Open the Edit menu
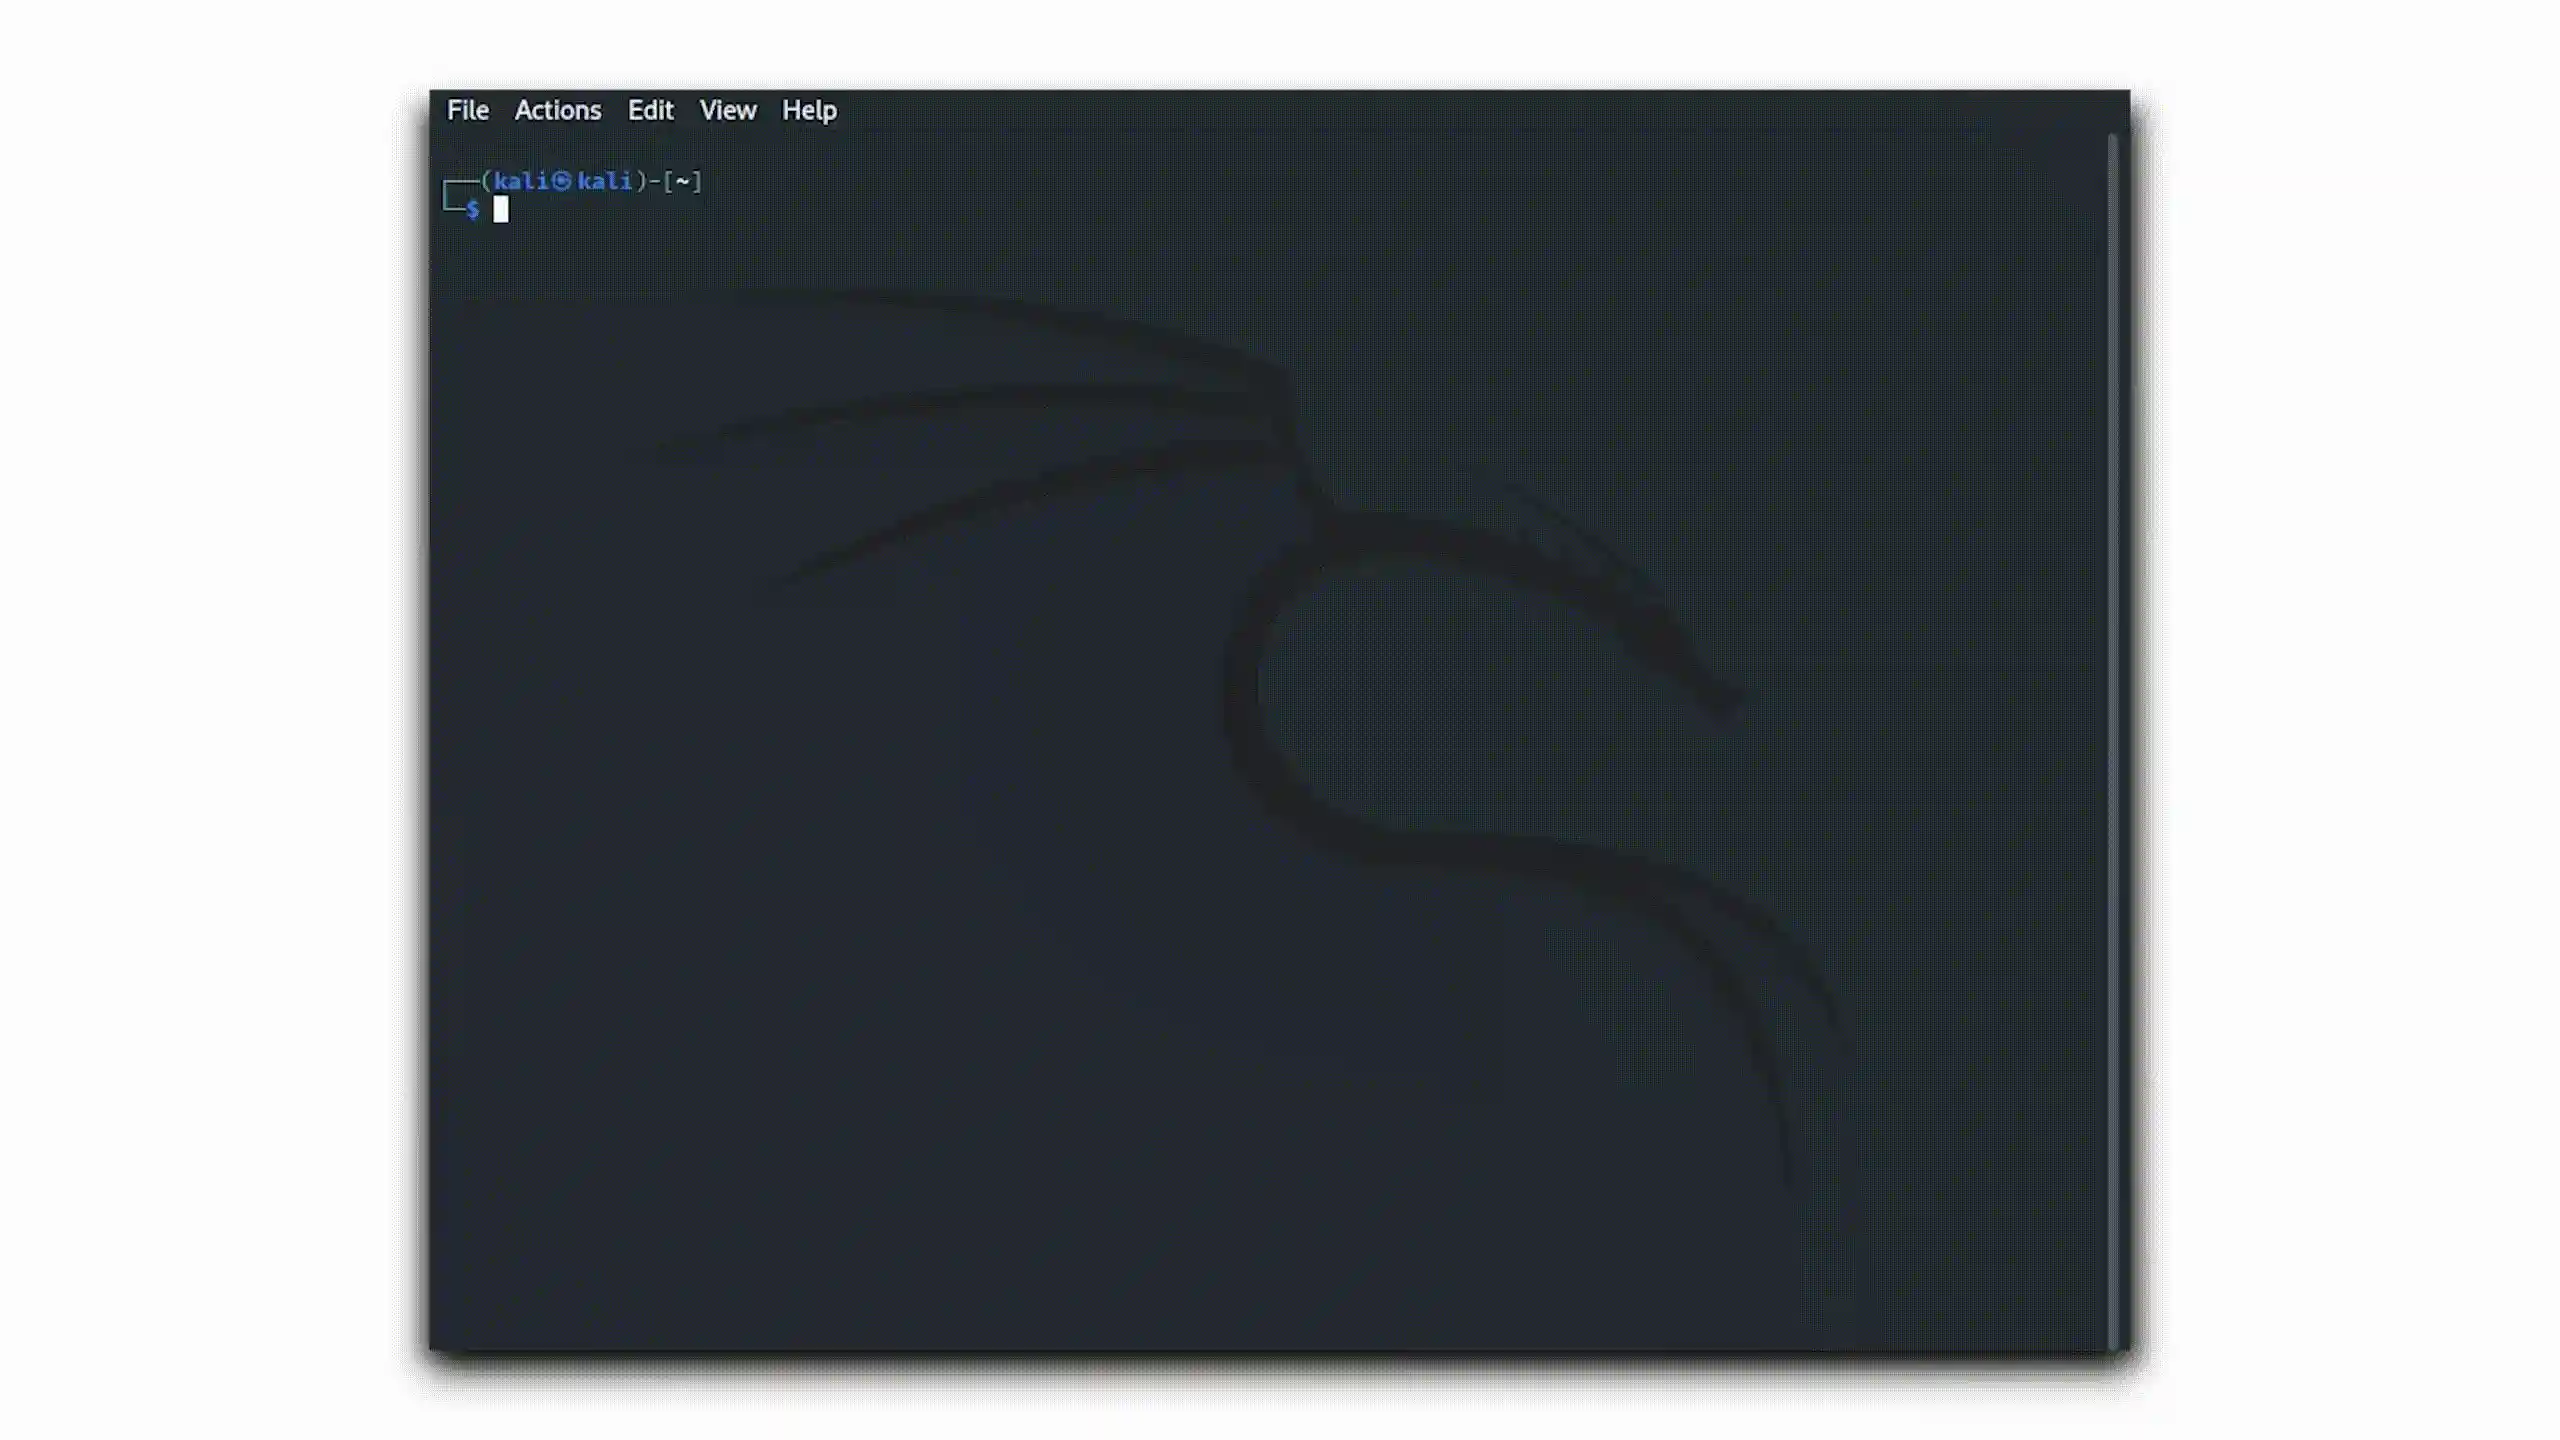This screenshot has height=1440, width=2560. coord(650,110)
